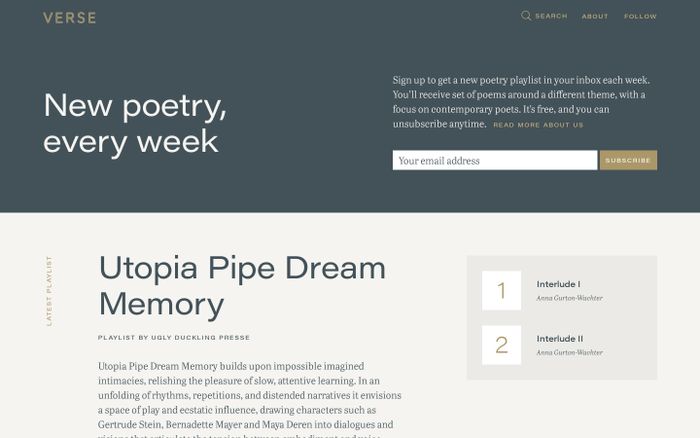Open the VERSE logo home link
This screenshot has height=438, width=700.
point(70,18)
